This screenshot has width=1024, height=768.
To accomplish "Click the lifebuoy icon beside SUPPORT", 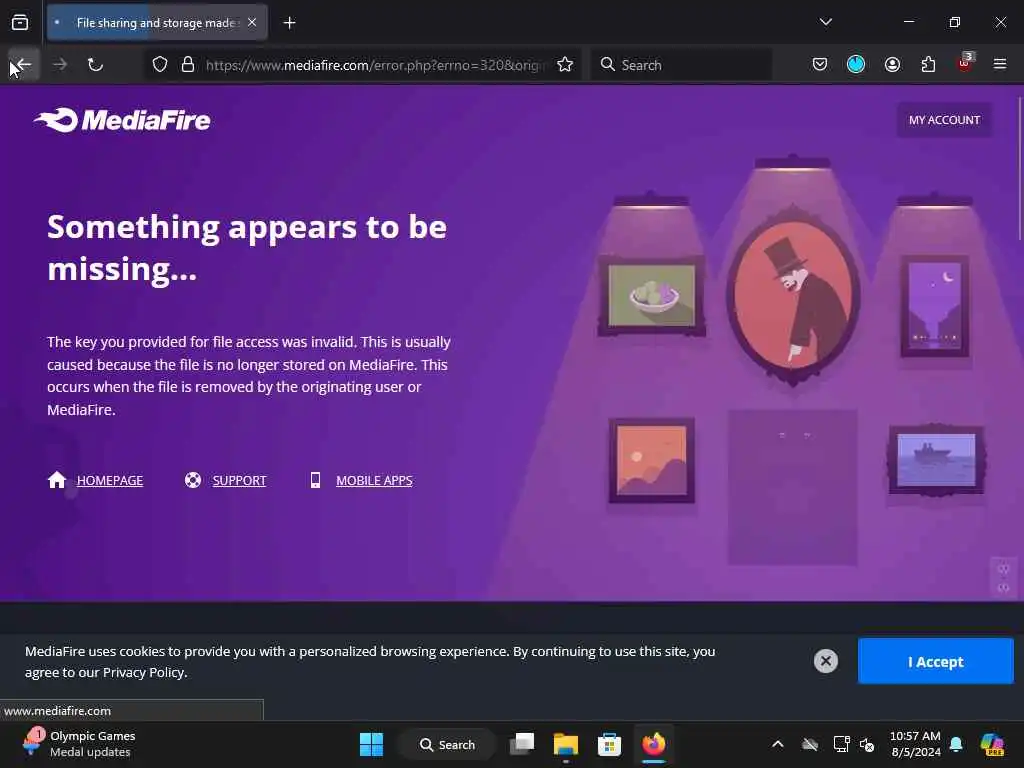I will (193, 480).
